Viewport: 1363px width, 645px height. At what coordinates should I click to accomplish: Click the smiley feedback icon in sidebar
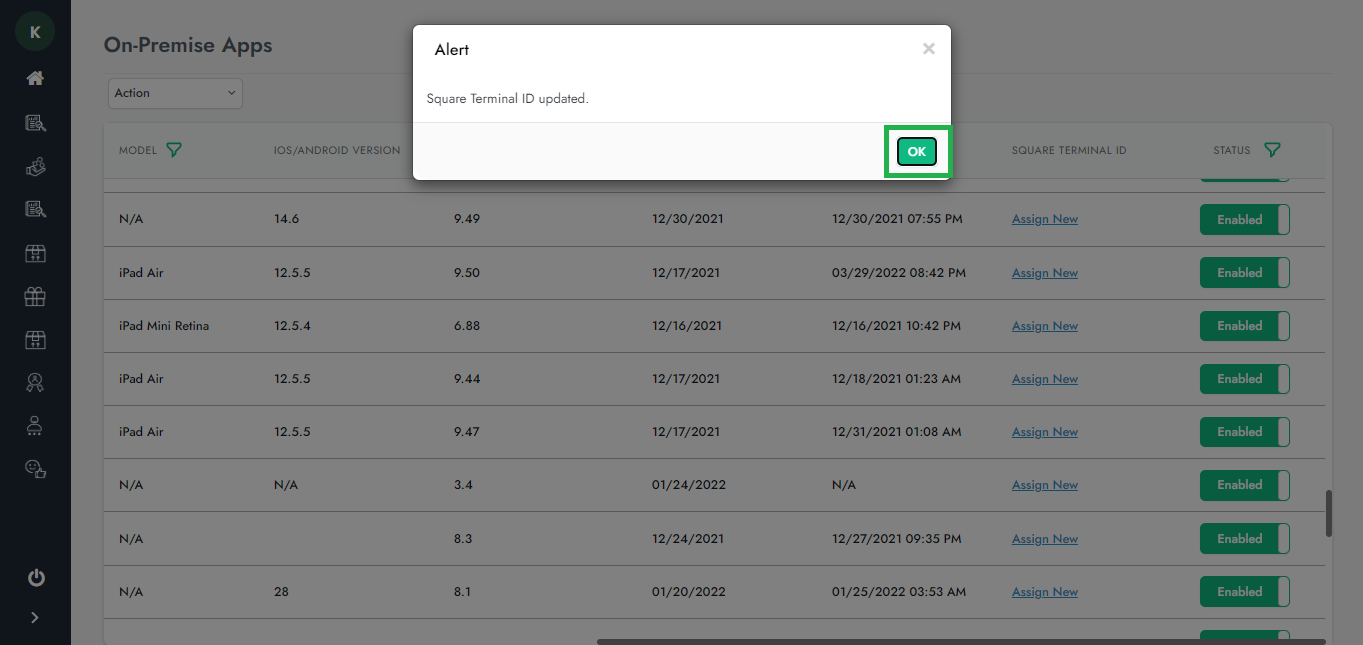(35, 468)
